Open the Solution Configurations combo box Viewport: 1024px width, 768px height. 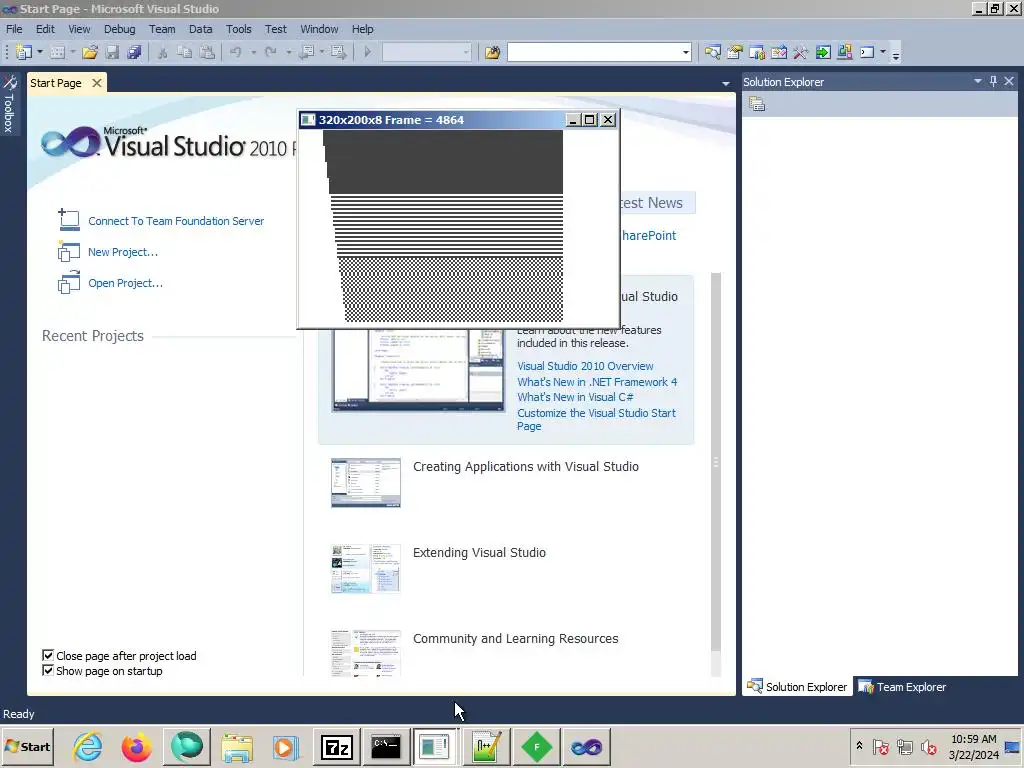point(426,52)
